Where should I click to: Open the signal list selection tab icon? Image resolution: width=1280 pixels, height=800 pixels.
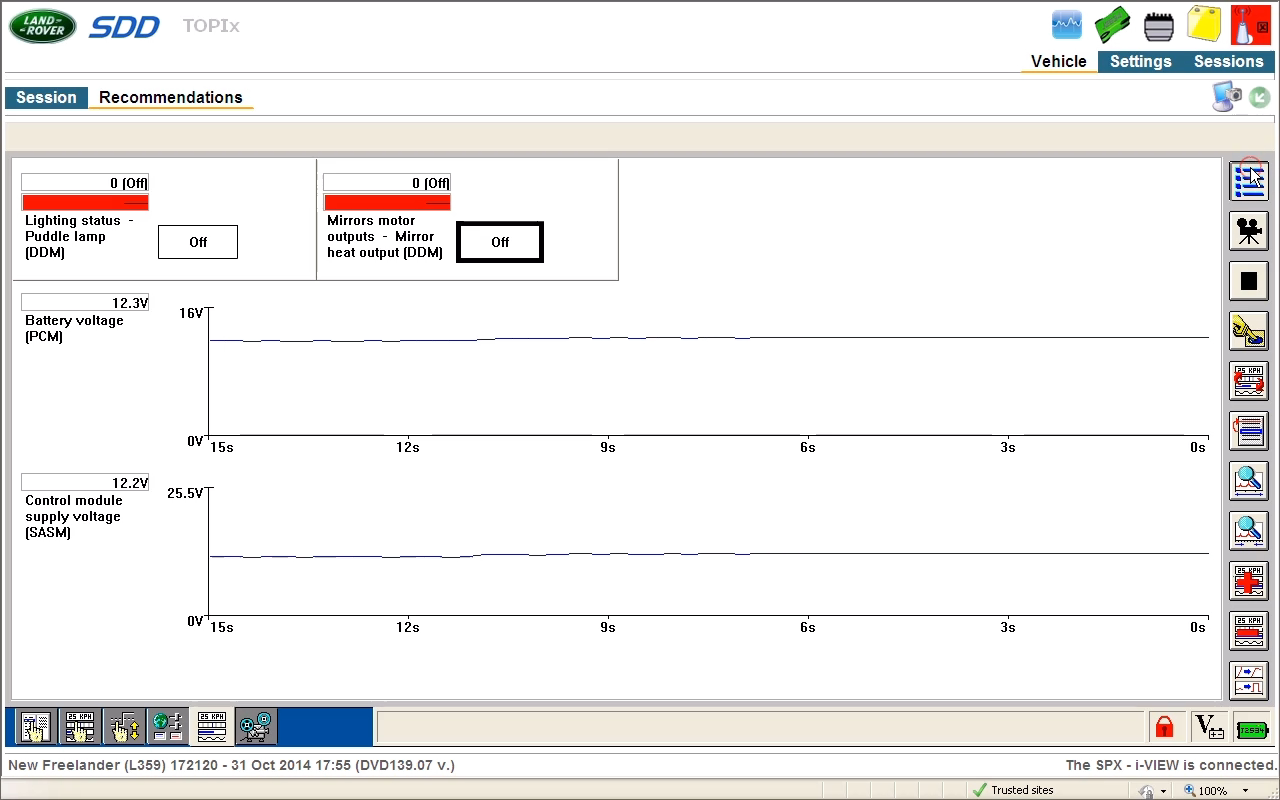[x=35, y=727]
